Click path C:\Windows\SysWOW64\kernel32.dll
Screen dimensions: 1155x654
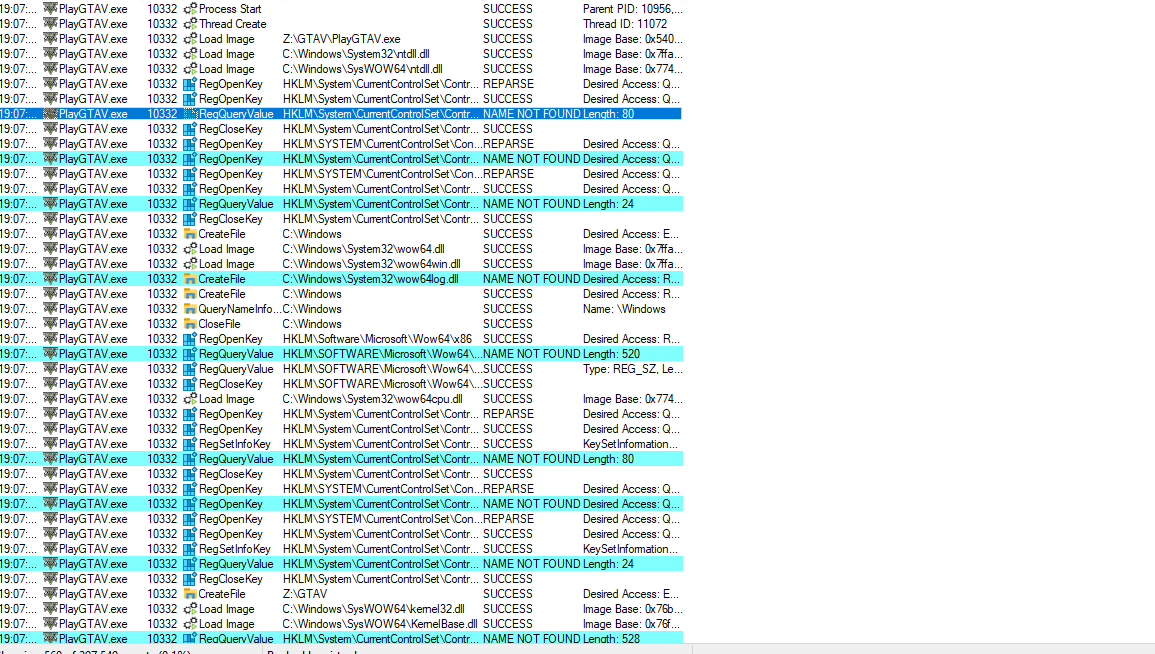click(x=373, y=609)
